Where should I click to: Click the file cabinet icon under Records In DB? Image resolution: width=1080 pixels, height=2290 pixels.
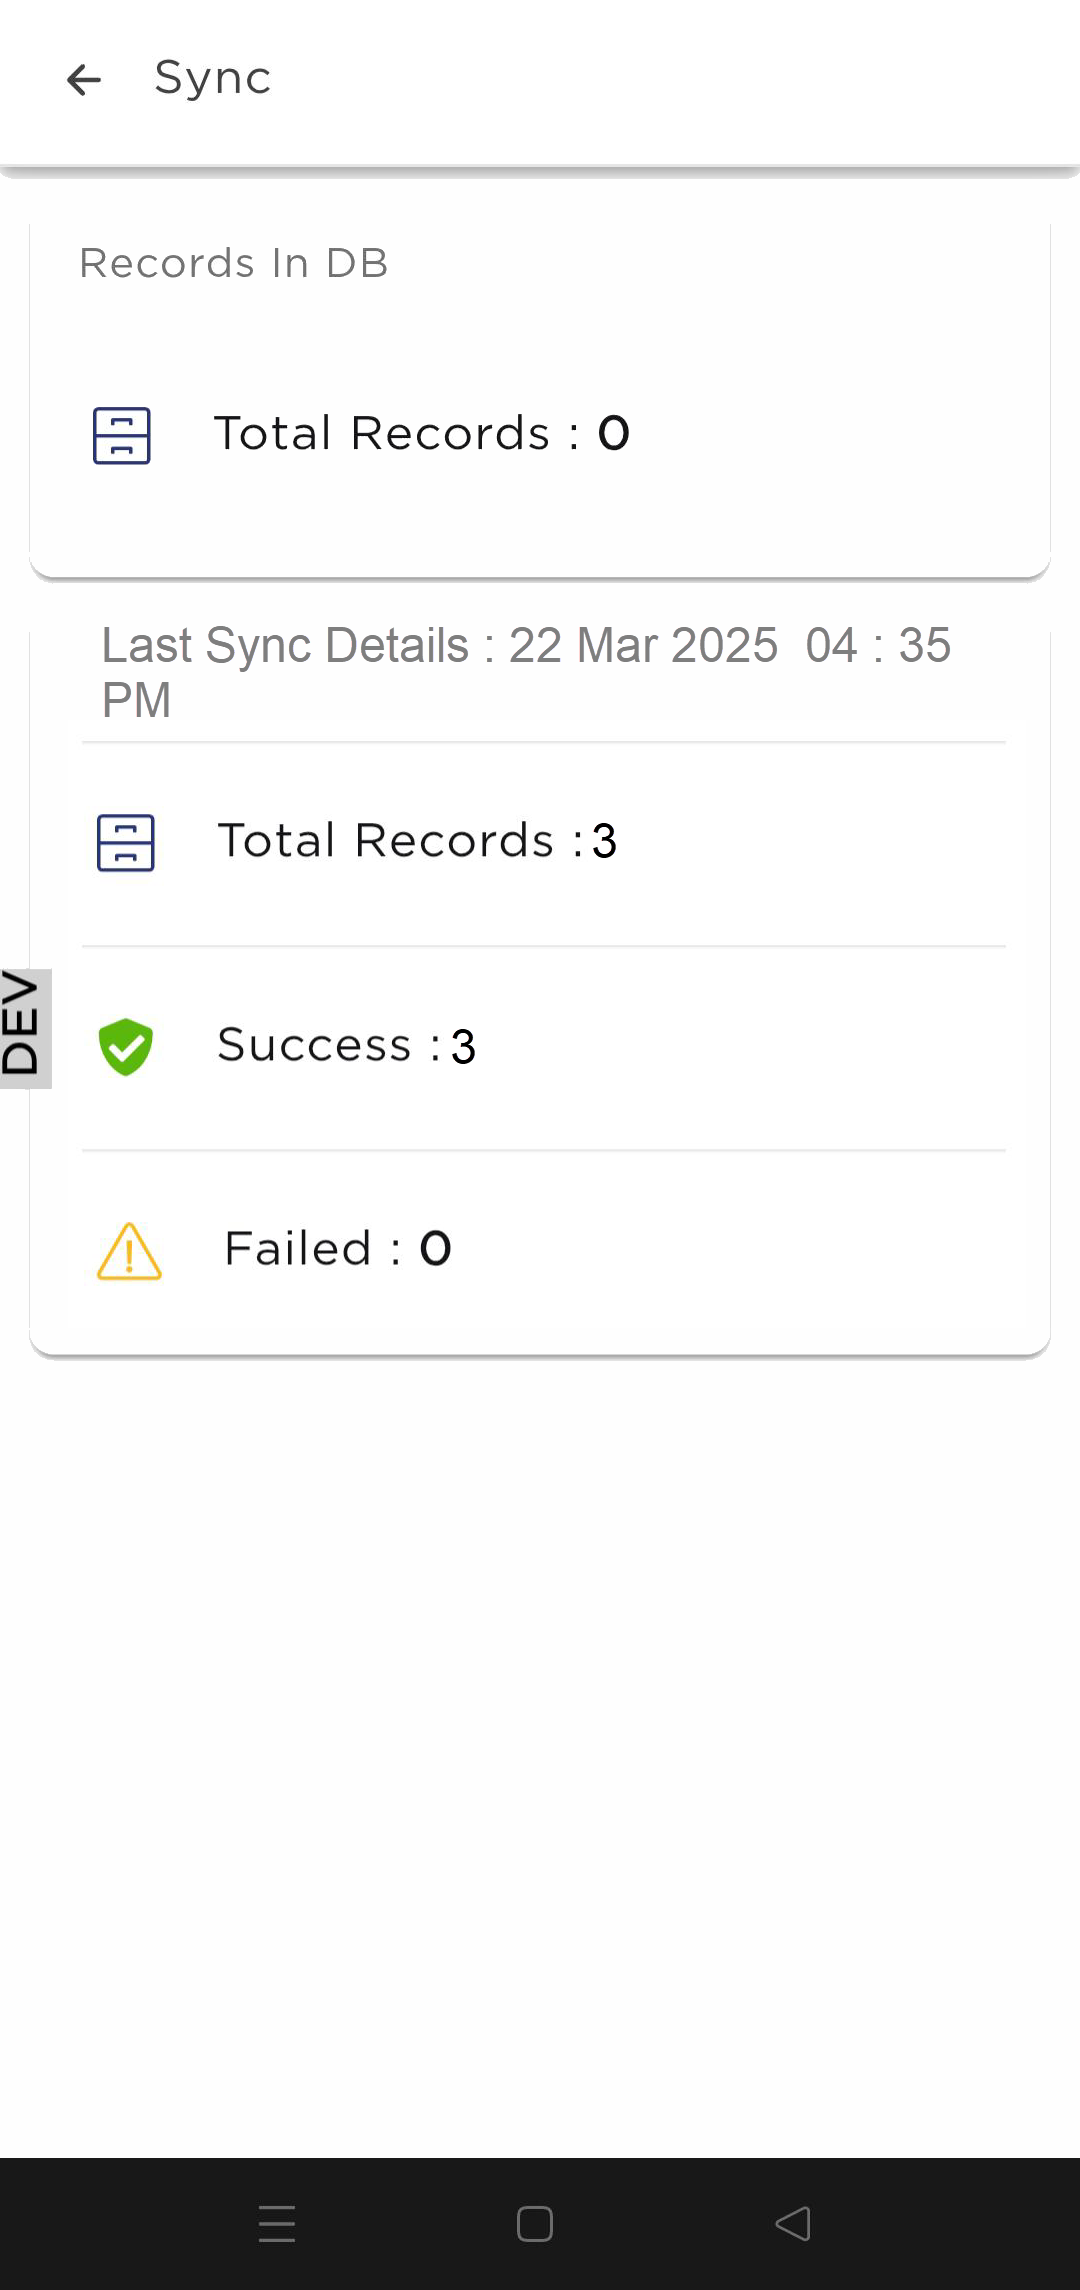pyautogui.click(x=122, y=436)
